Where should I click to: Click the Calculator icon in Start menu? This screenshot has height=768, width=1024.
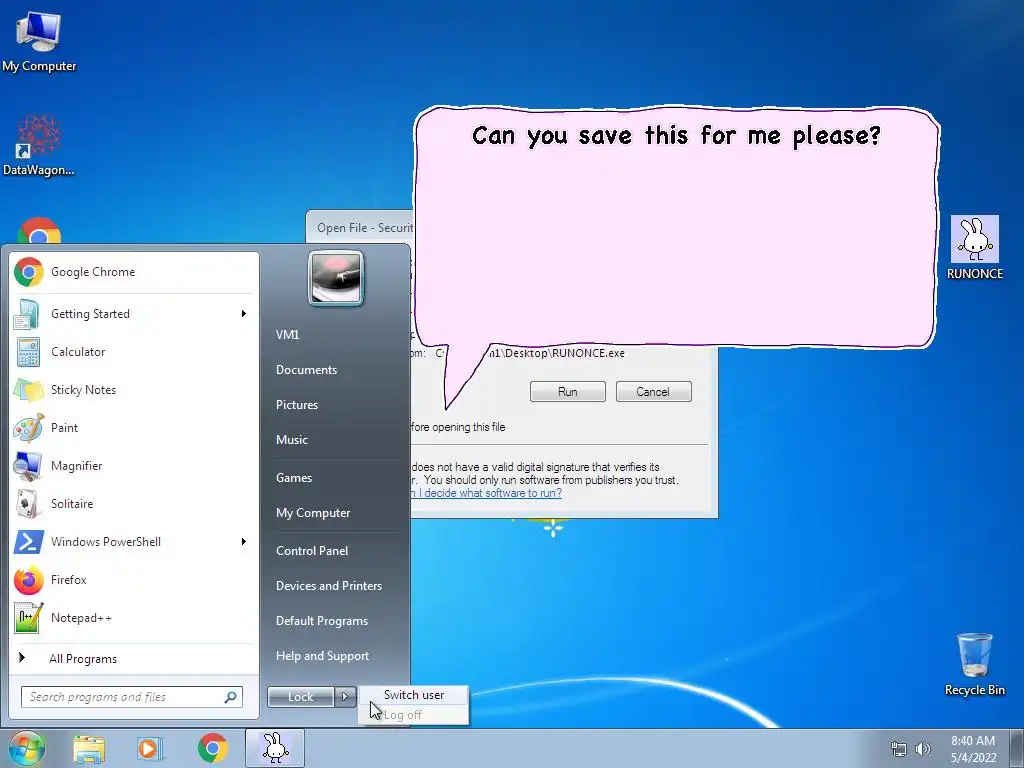28,352
